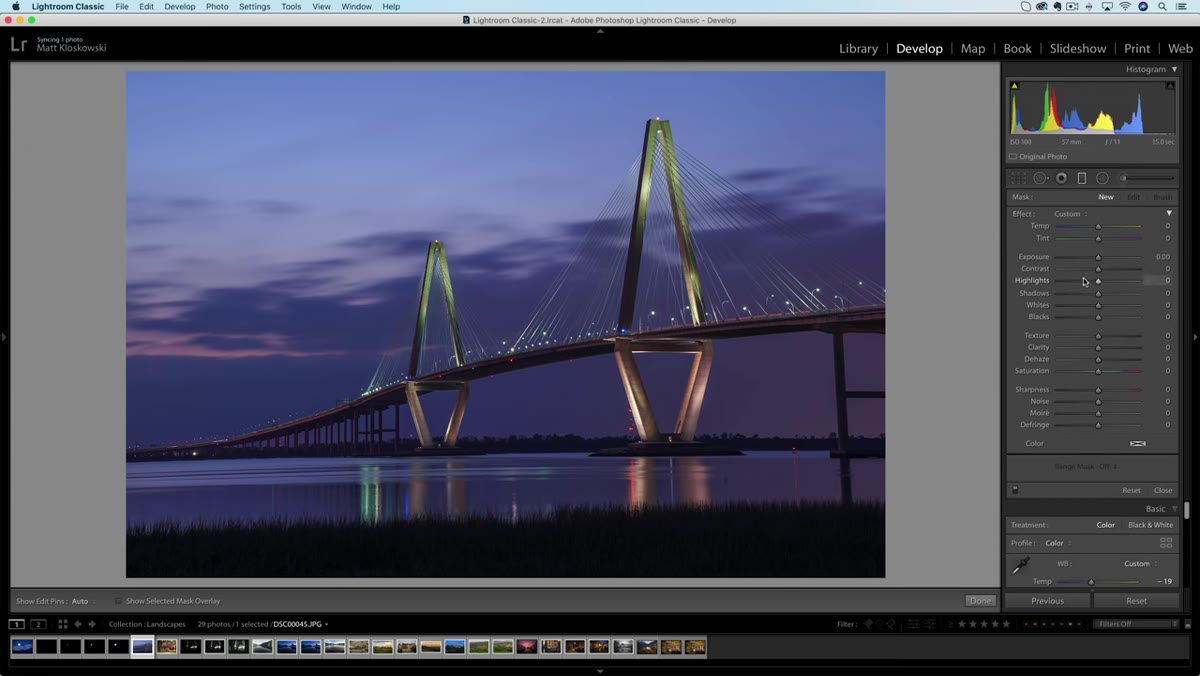Set Treatment to Black & White
This screenshot has height=676, width=1200.
point(1151,525)
